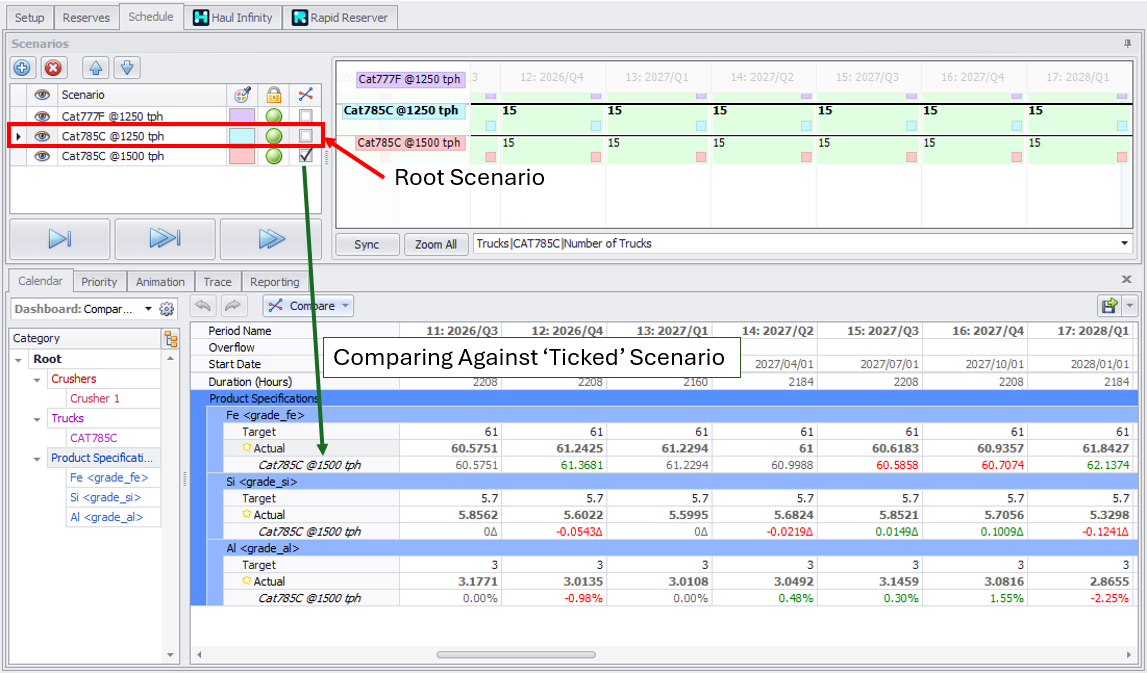Tick compare checkbox for Cat777F @1250 tph
The height and width of the screenshot is (674, 1147).
pyautogui.click(x=306, y=116)
